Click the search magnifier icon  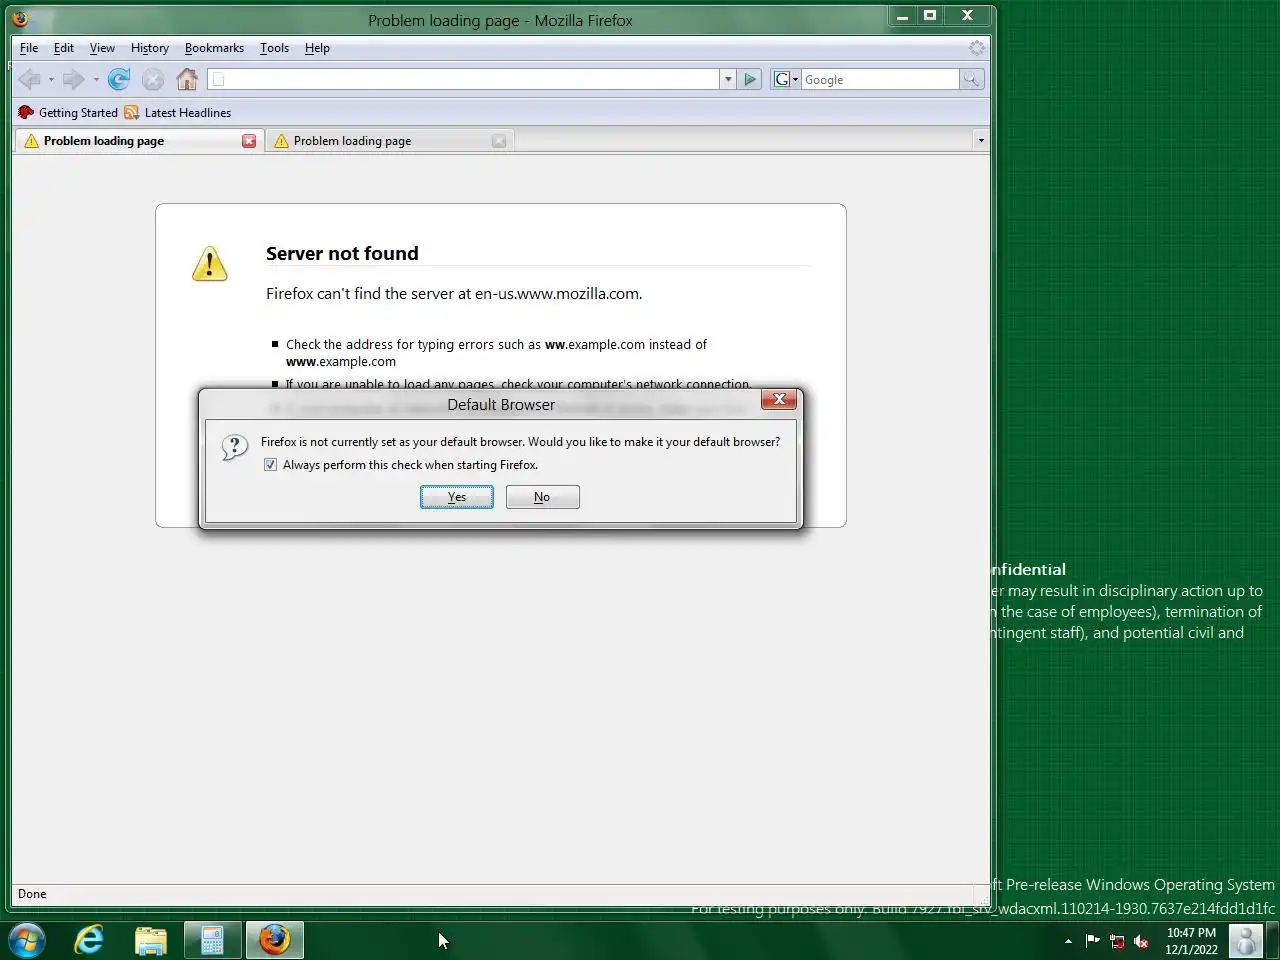click(971, 79)
